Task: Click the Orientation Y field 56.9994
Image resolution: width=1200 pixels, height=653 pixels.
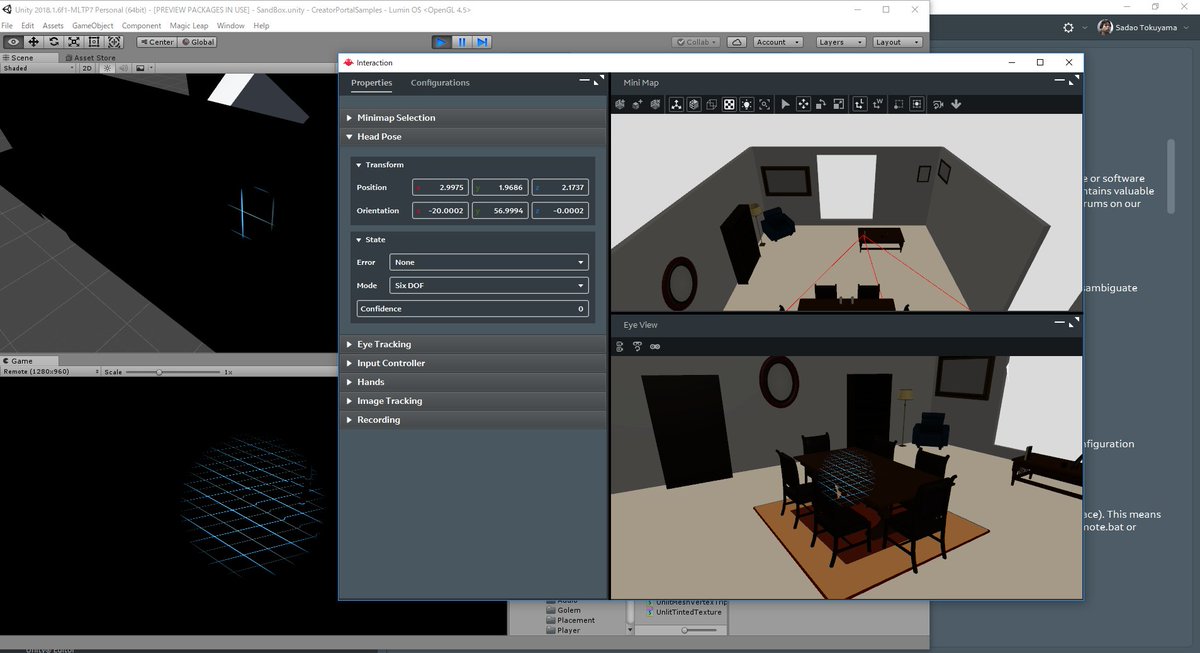Action: pyautogui.click(x=500, y=211)
